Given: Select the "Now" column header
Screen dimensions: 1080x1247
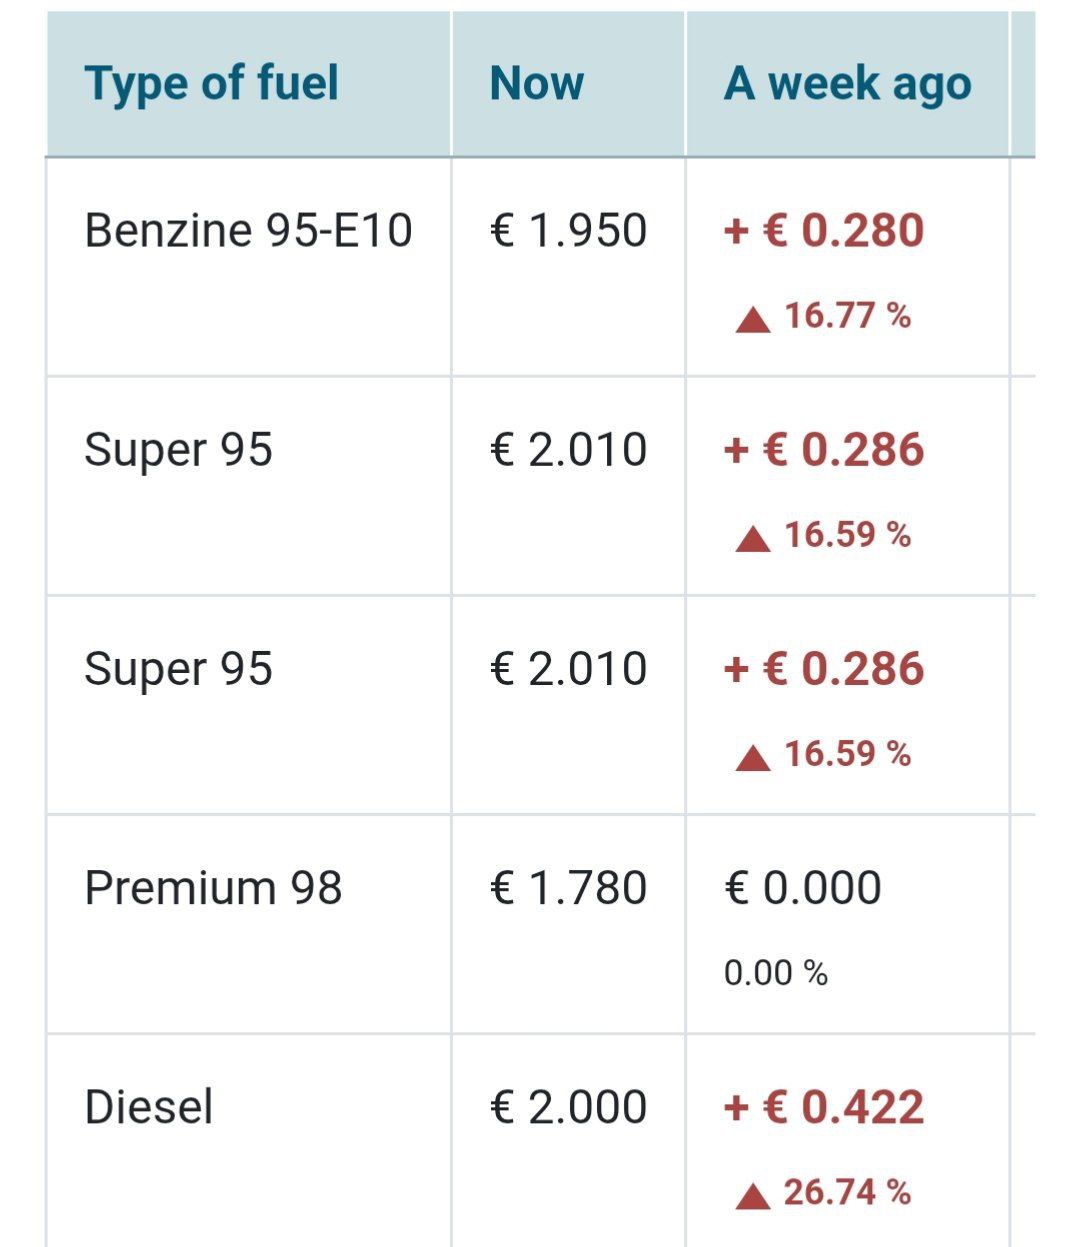Looking at the screenshot, I should (537, 83).
